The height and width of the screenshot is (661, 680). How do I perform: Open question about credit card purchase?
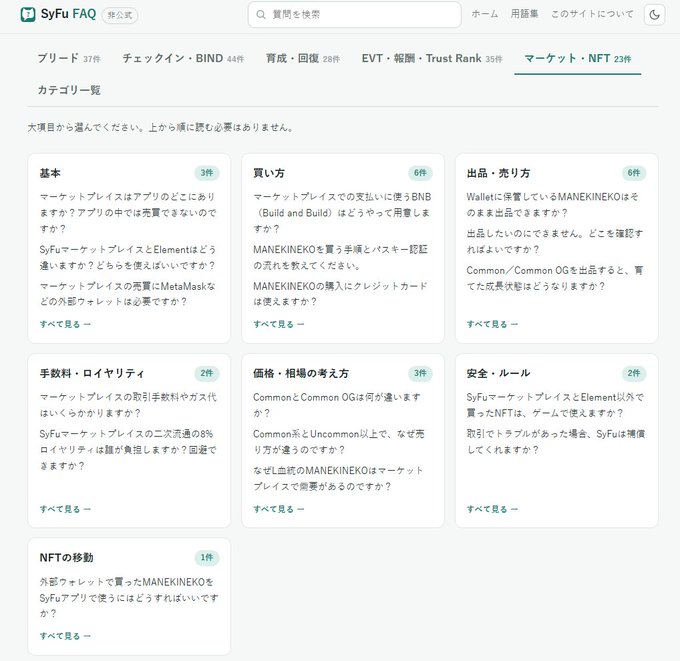tap(342, 294)
